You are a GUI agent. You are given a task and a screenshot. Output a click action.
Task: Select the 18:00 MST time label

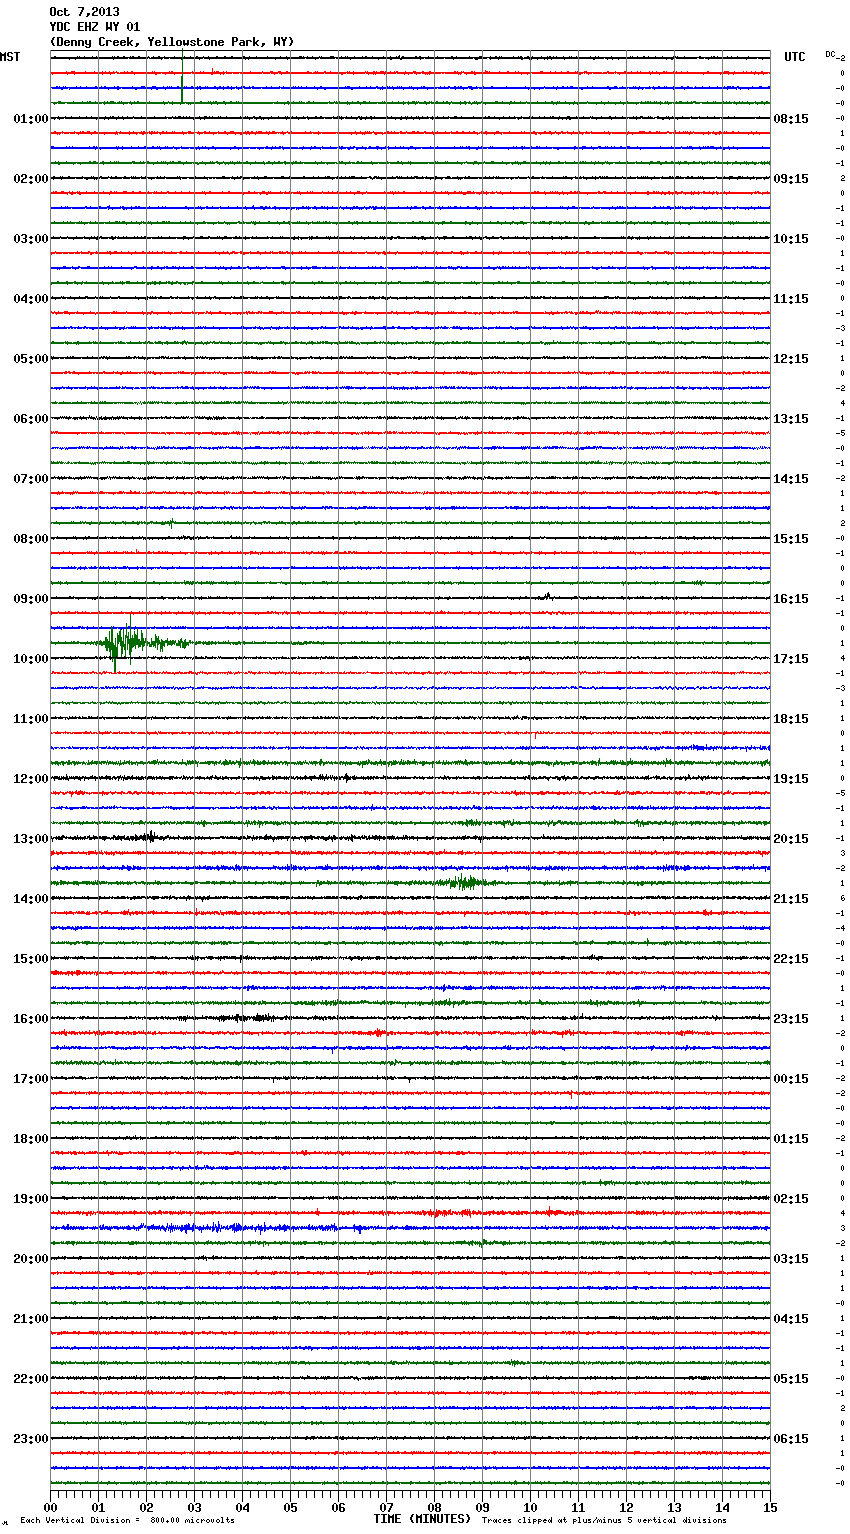pos(31,1139)
